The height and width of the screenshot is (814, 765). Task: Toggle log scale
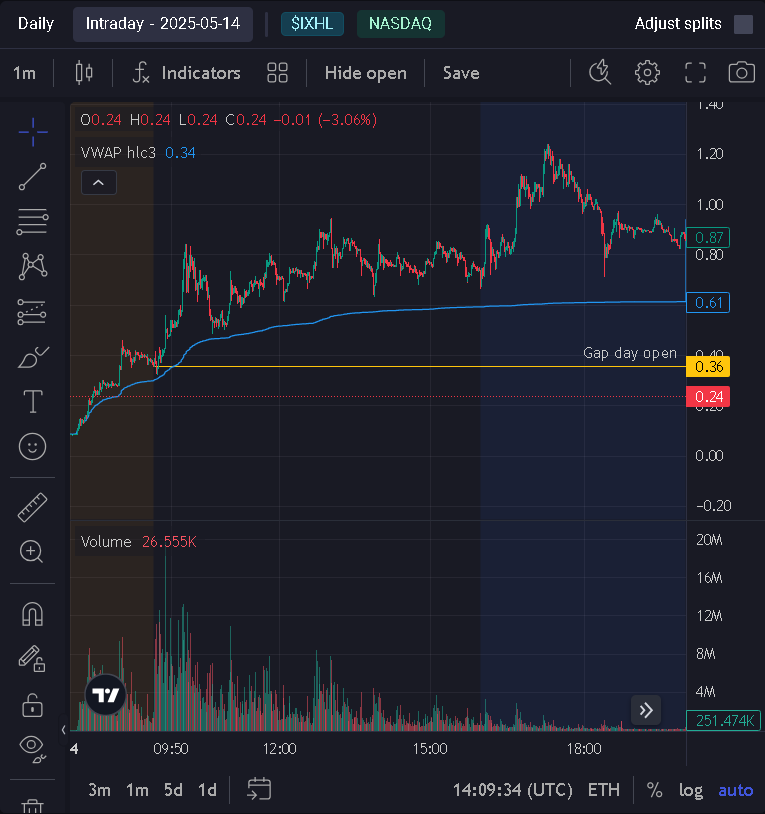[691, 790]
